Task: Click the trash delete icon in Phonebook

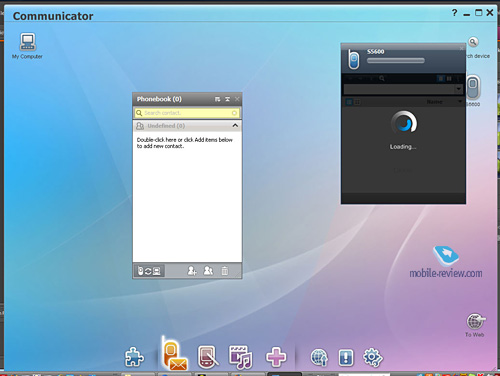Action: point(225,271)
